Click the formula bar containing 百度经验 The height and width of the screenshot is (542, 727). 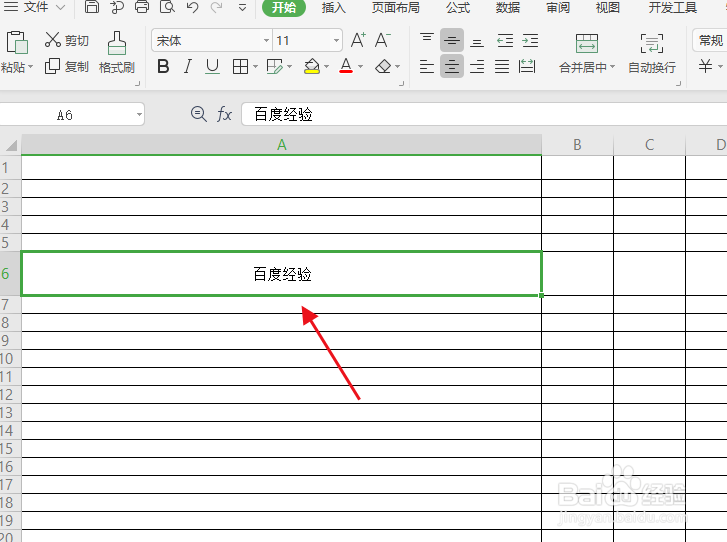pyautogui.click(x=484, y=114)
